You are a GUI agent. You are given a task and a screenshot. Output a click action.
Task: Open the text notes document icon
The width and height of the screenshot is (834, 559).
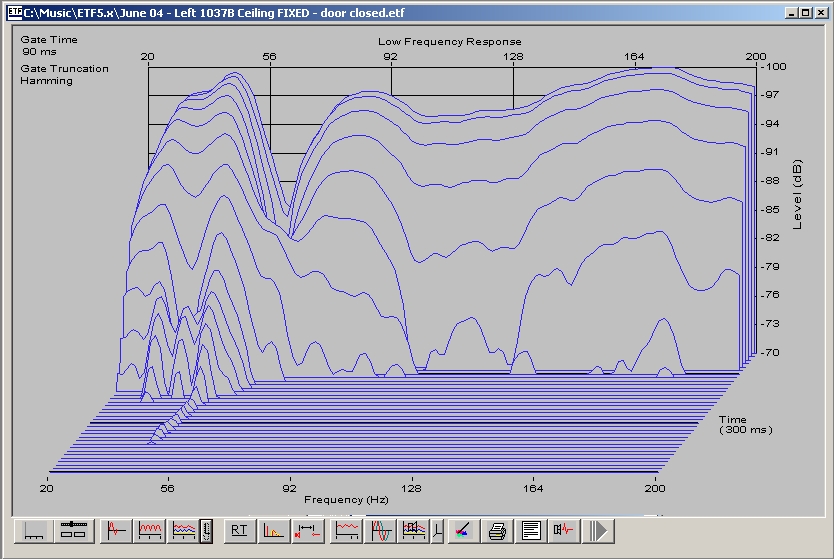tap(531, 530)
